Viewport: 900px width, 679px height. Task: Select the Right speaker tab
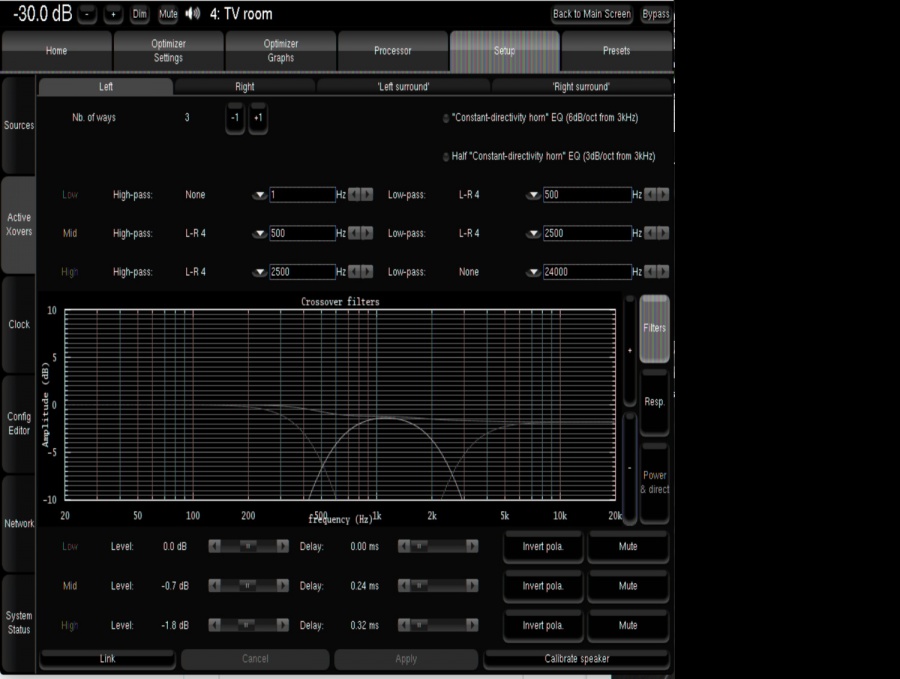[244, 87]
